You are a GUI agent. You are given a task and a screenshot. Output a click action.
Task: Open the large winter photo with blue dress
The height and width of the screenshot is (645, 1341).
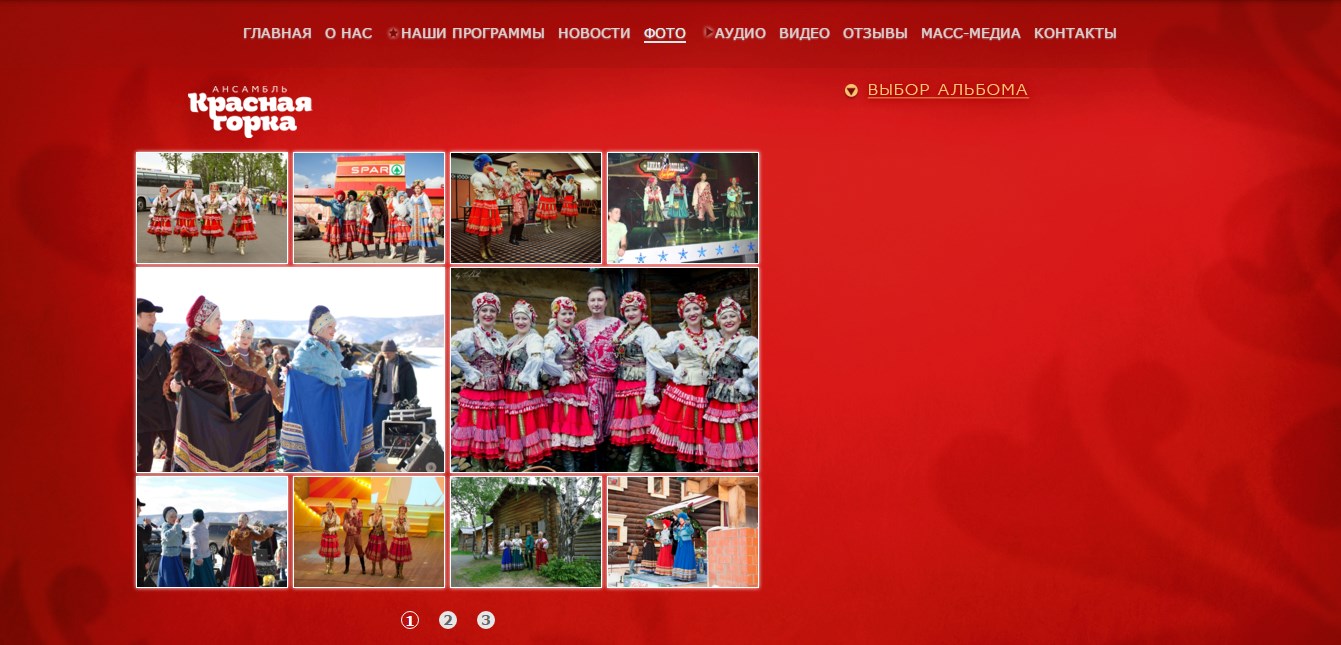(290, 370)
